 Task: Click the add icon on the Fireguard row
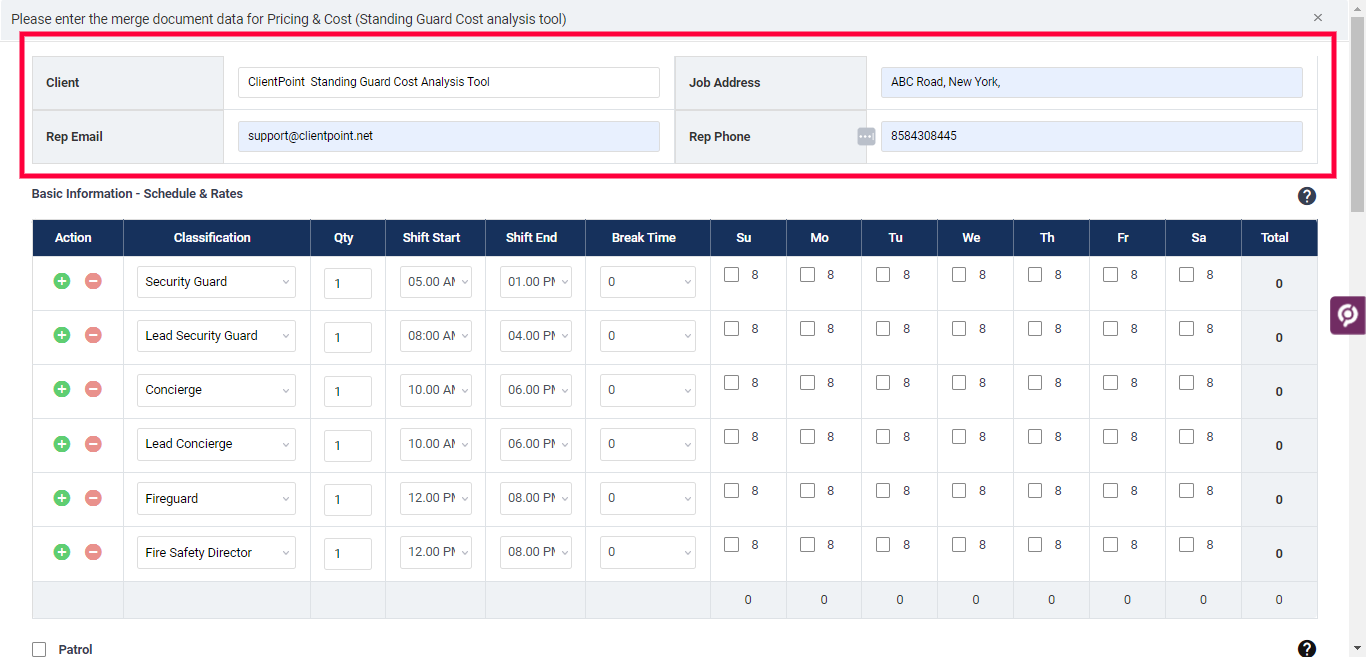click(61, 498)
